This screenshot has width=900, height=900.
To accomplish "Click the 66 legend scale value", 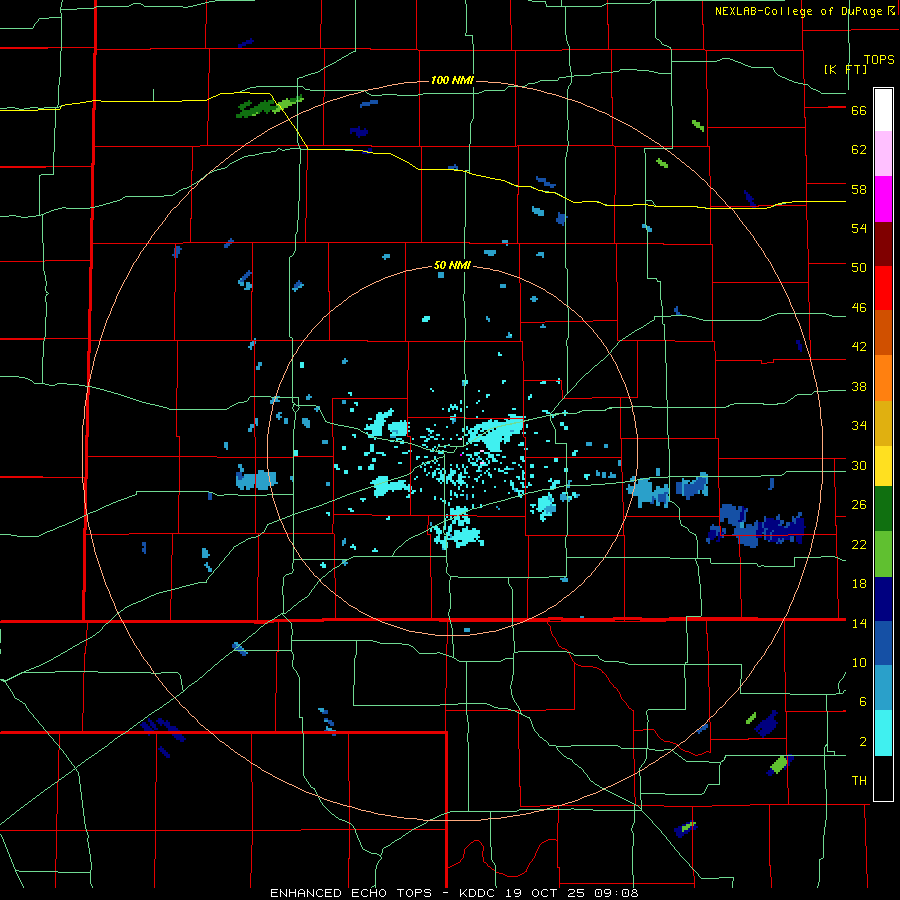I will (859, 111).
